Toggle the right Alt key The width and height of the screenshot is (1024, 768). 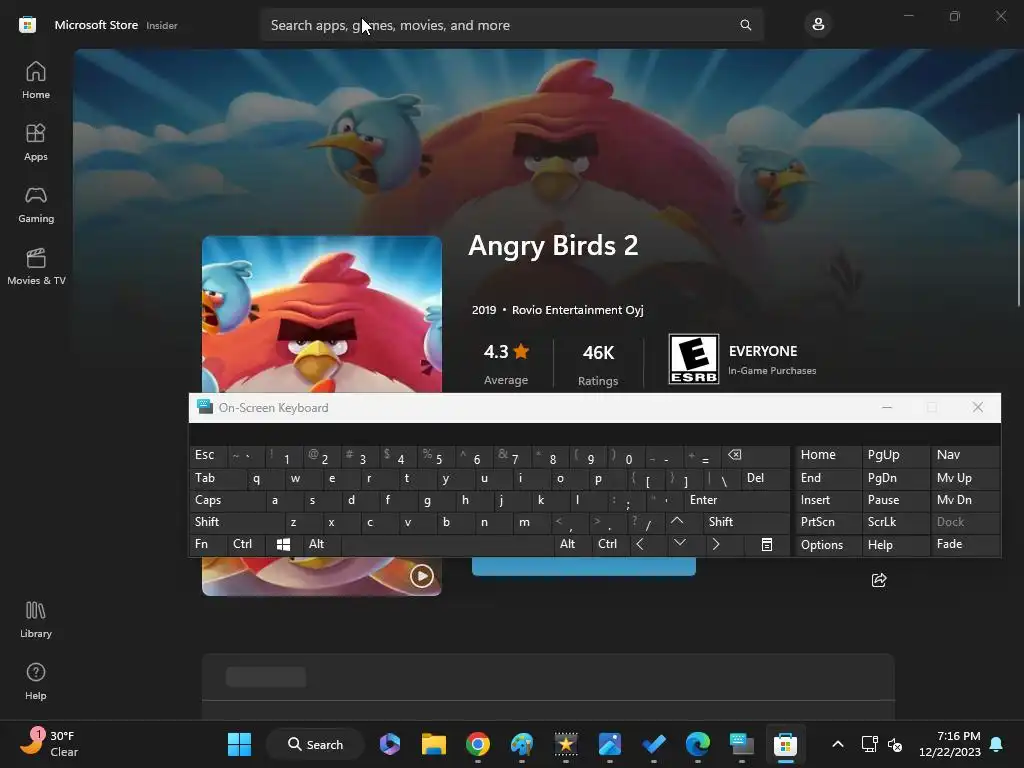(x=572, y=544)
